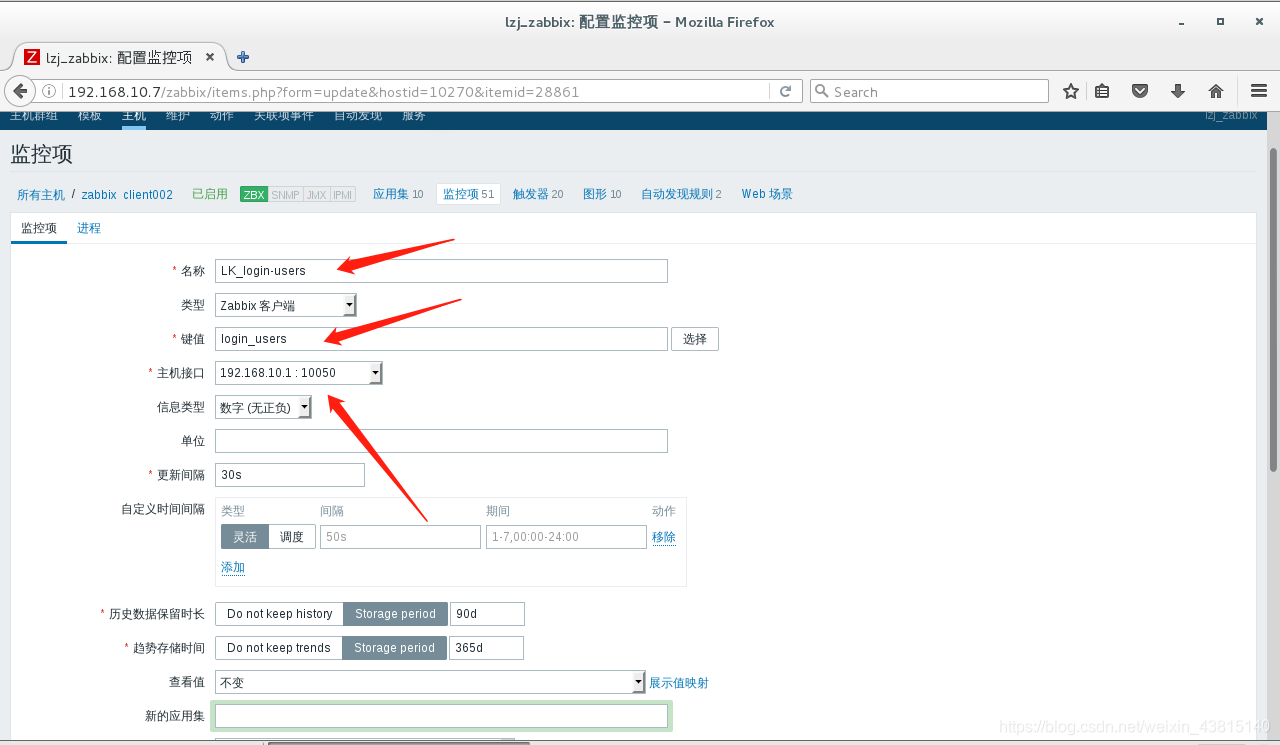
Task: Open the 主机接口 dropdown 192.168.10.1 : 10050
Action: [299, 373]
